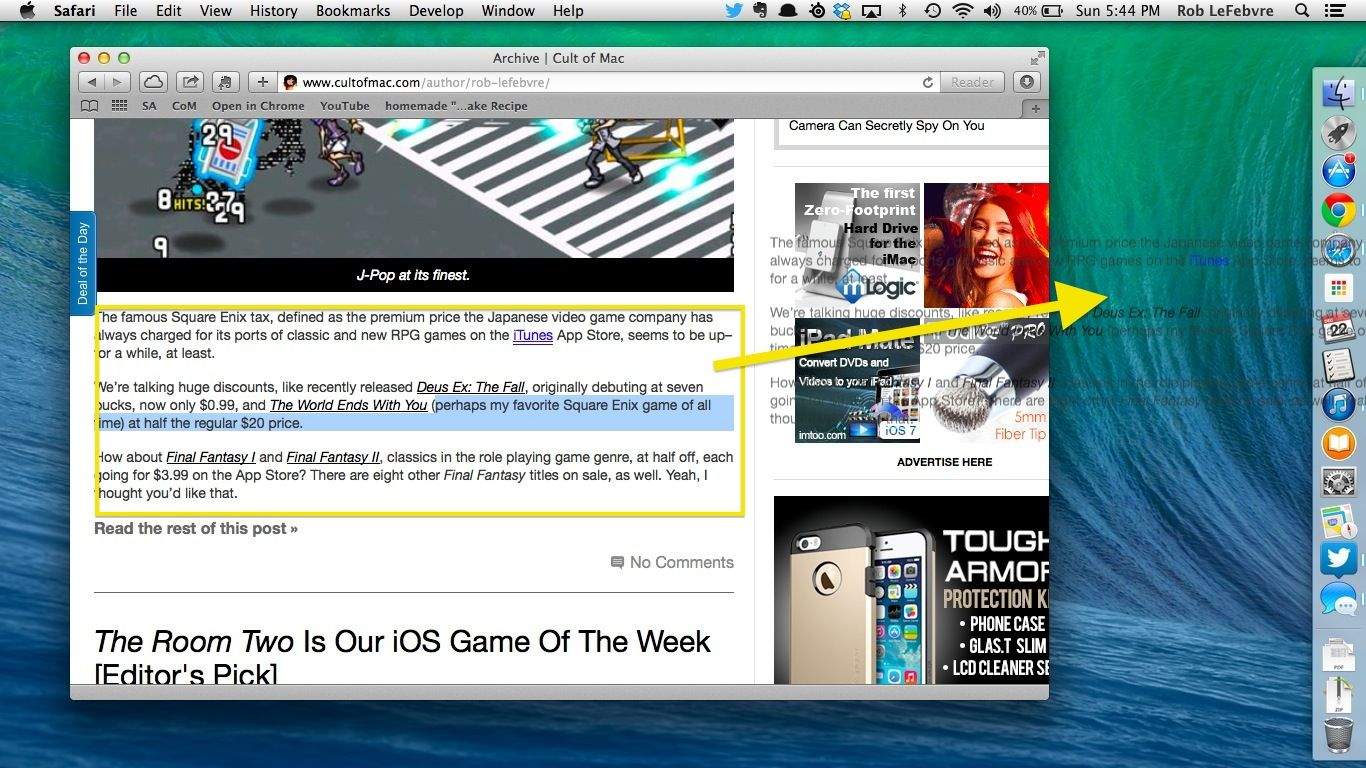
Task: Open System Preferences from the Dock
Action: point(1338,482)
